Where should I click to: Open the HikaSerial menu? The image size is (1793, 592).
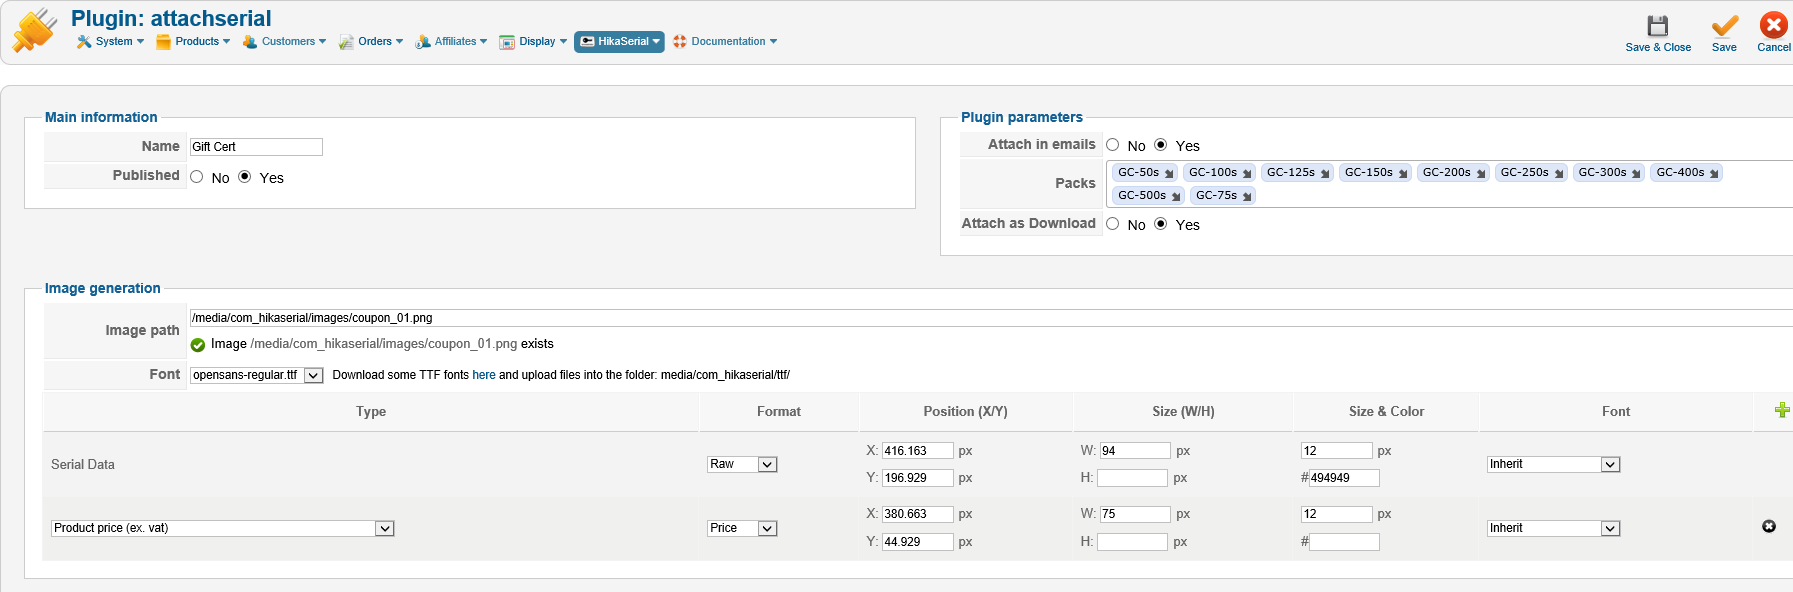pyautogui.click(x=619, y=42)
